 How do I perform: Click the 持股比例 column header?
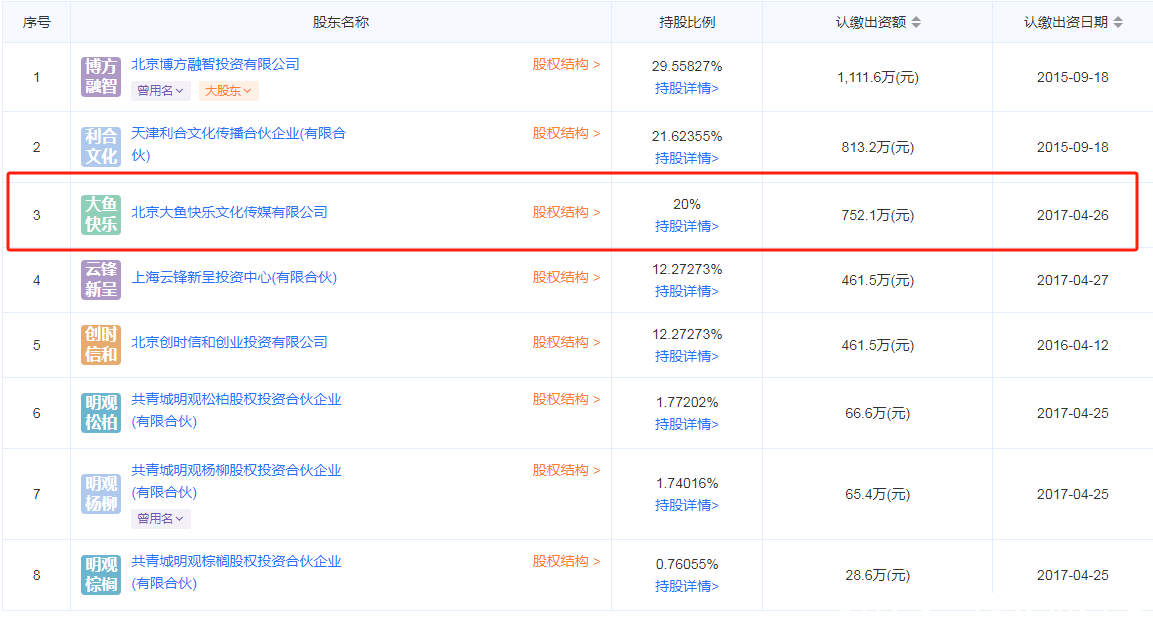click(x=687, y=22)
